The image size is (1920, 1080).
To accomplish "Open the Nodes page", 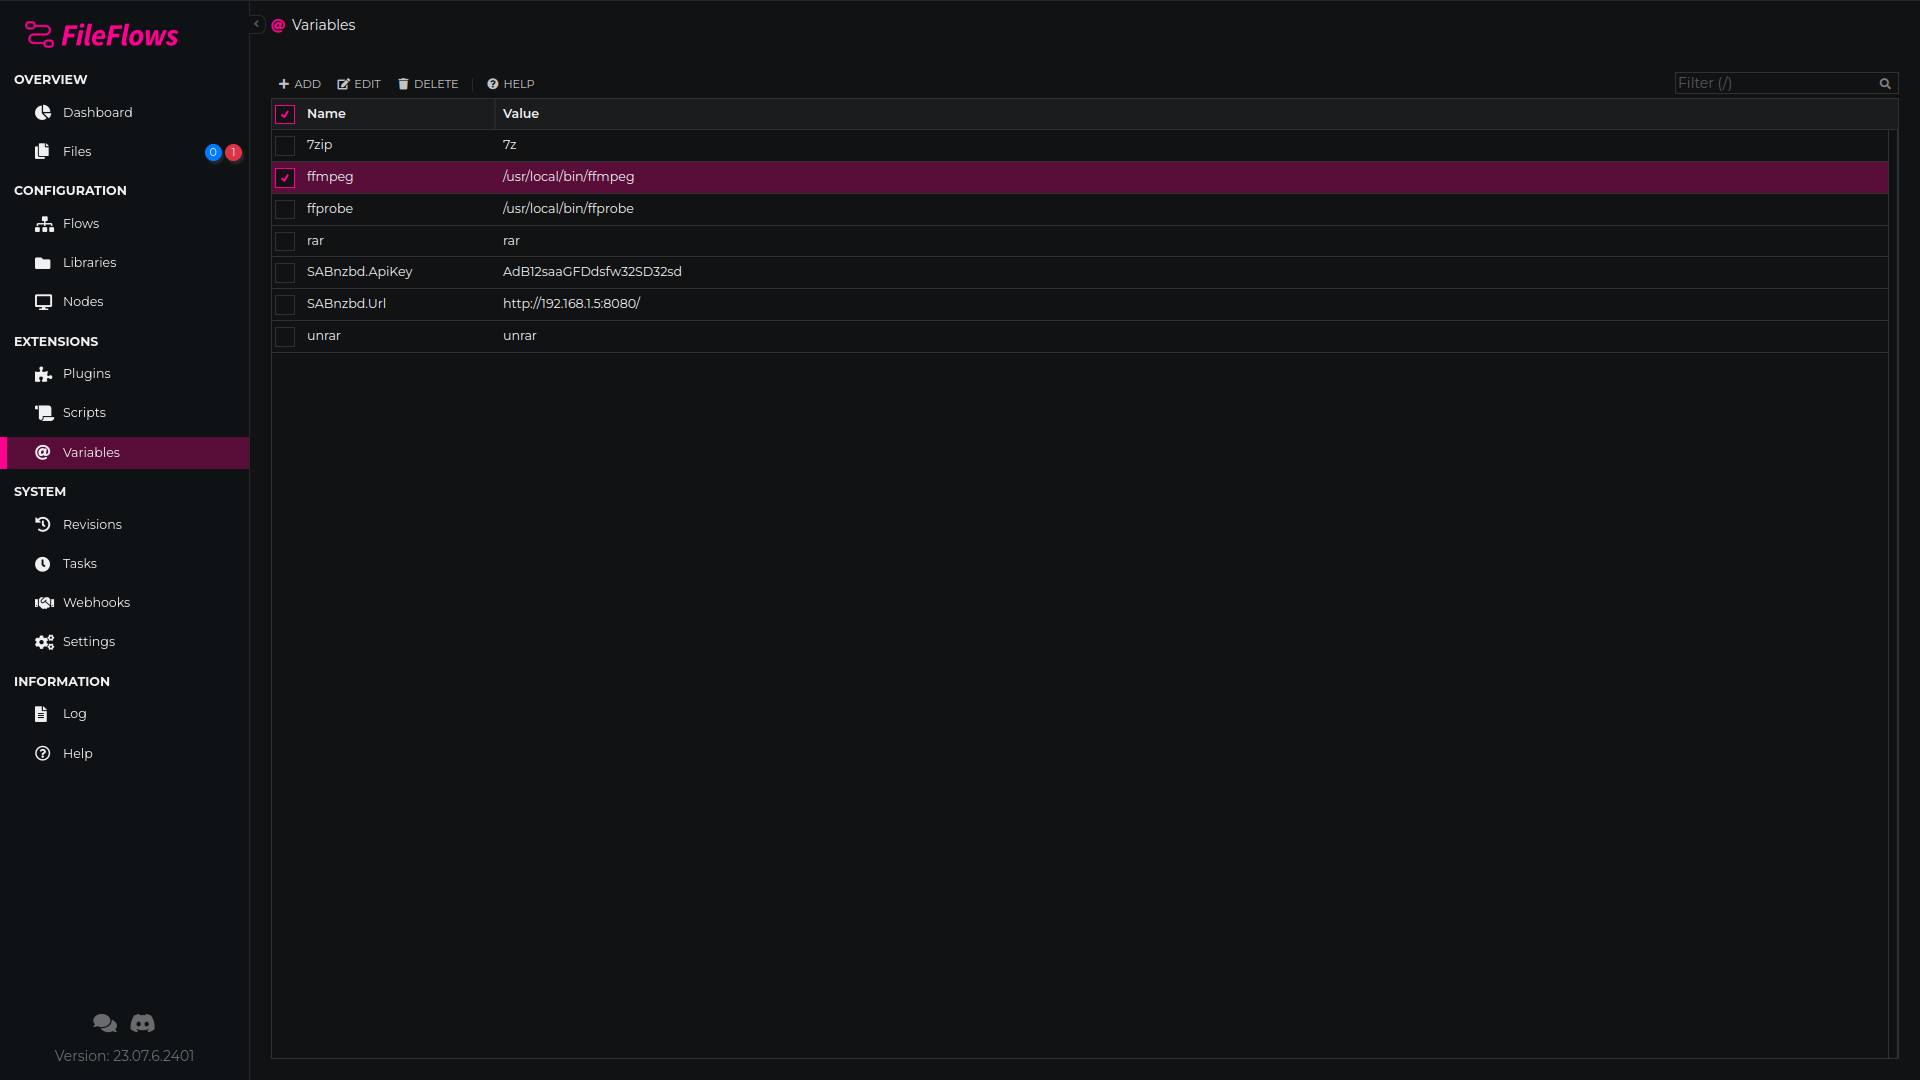I will point(82,301).
